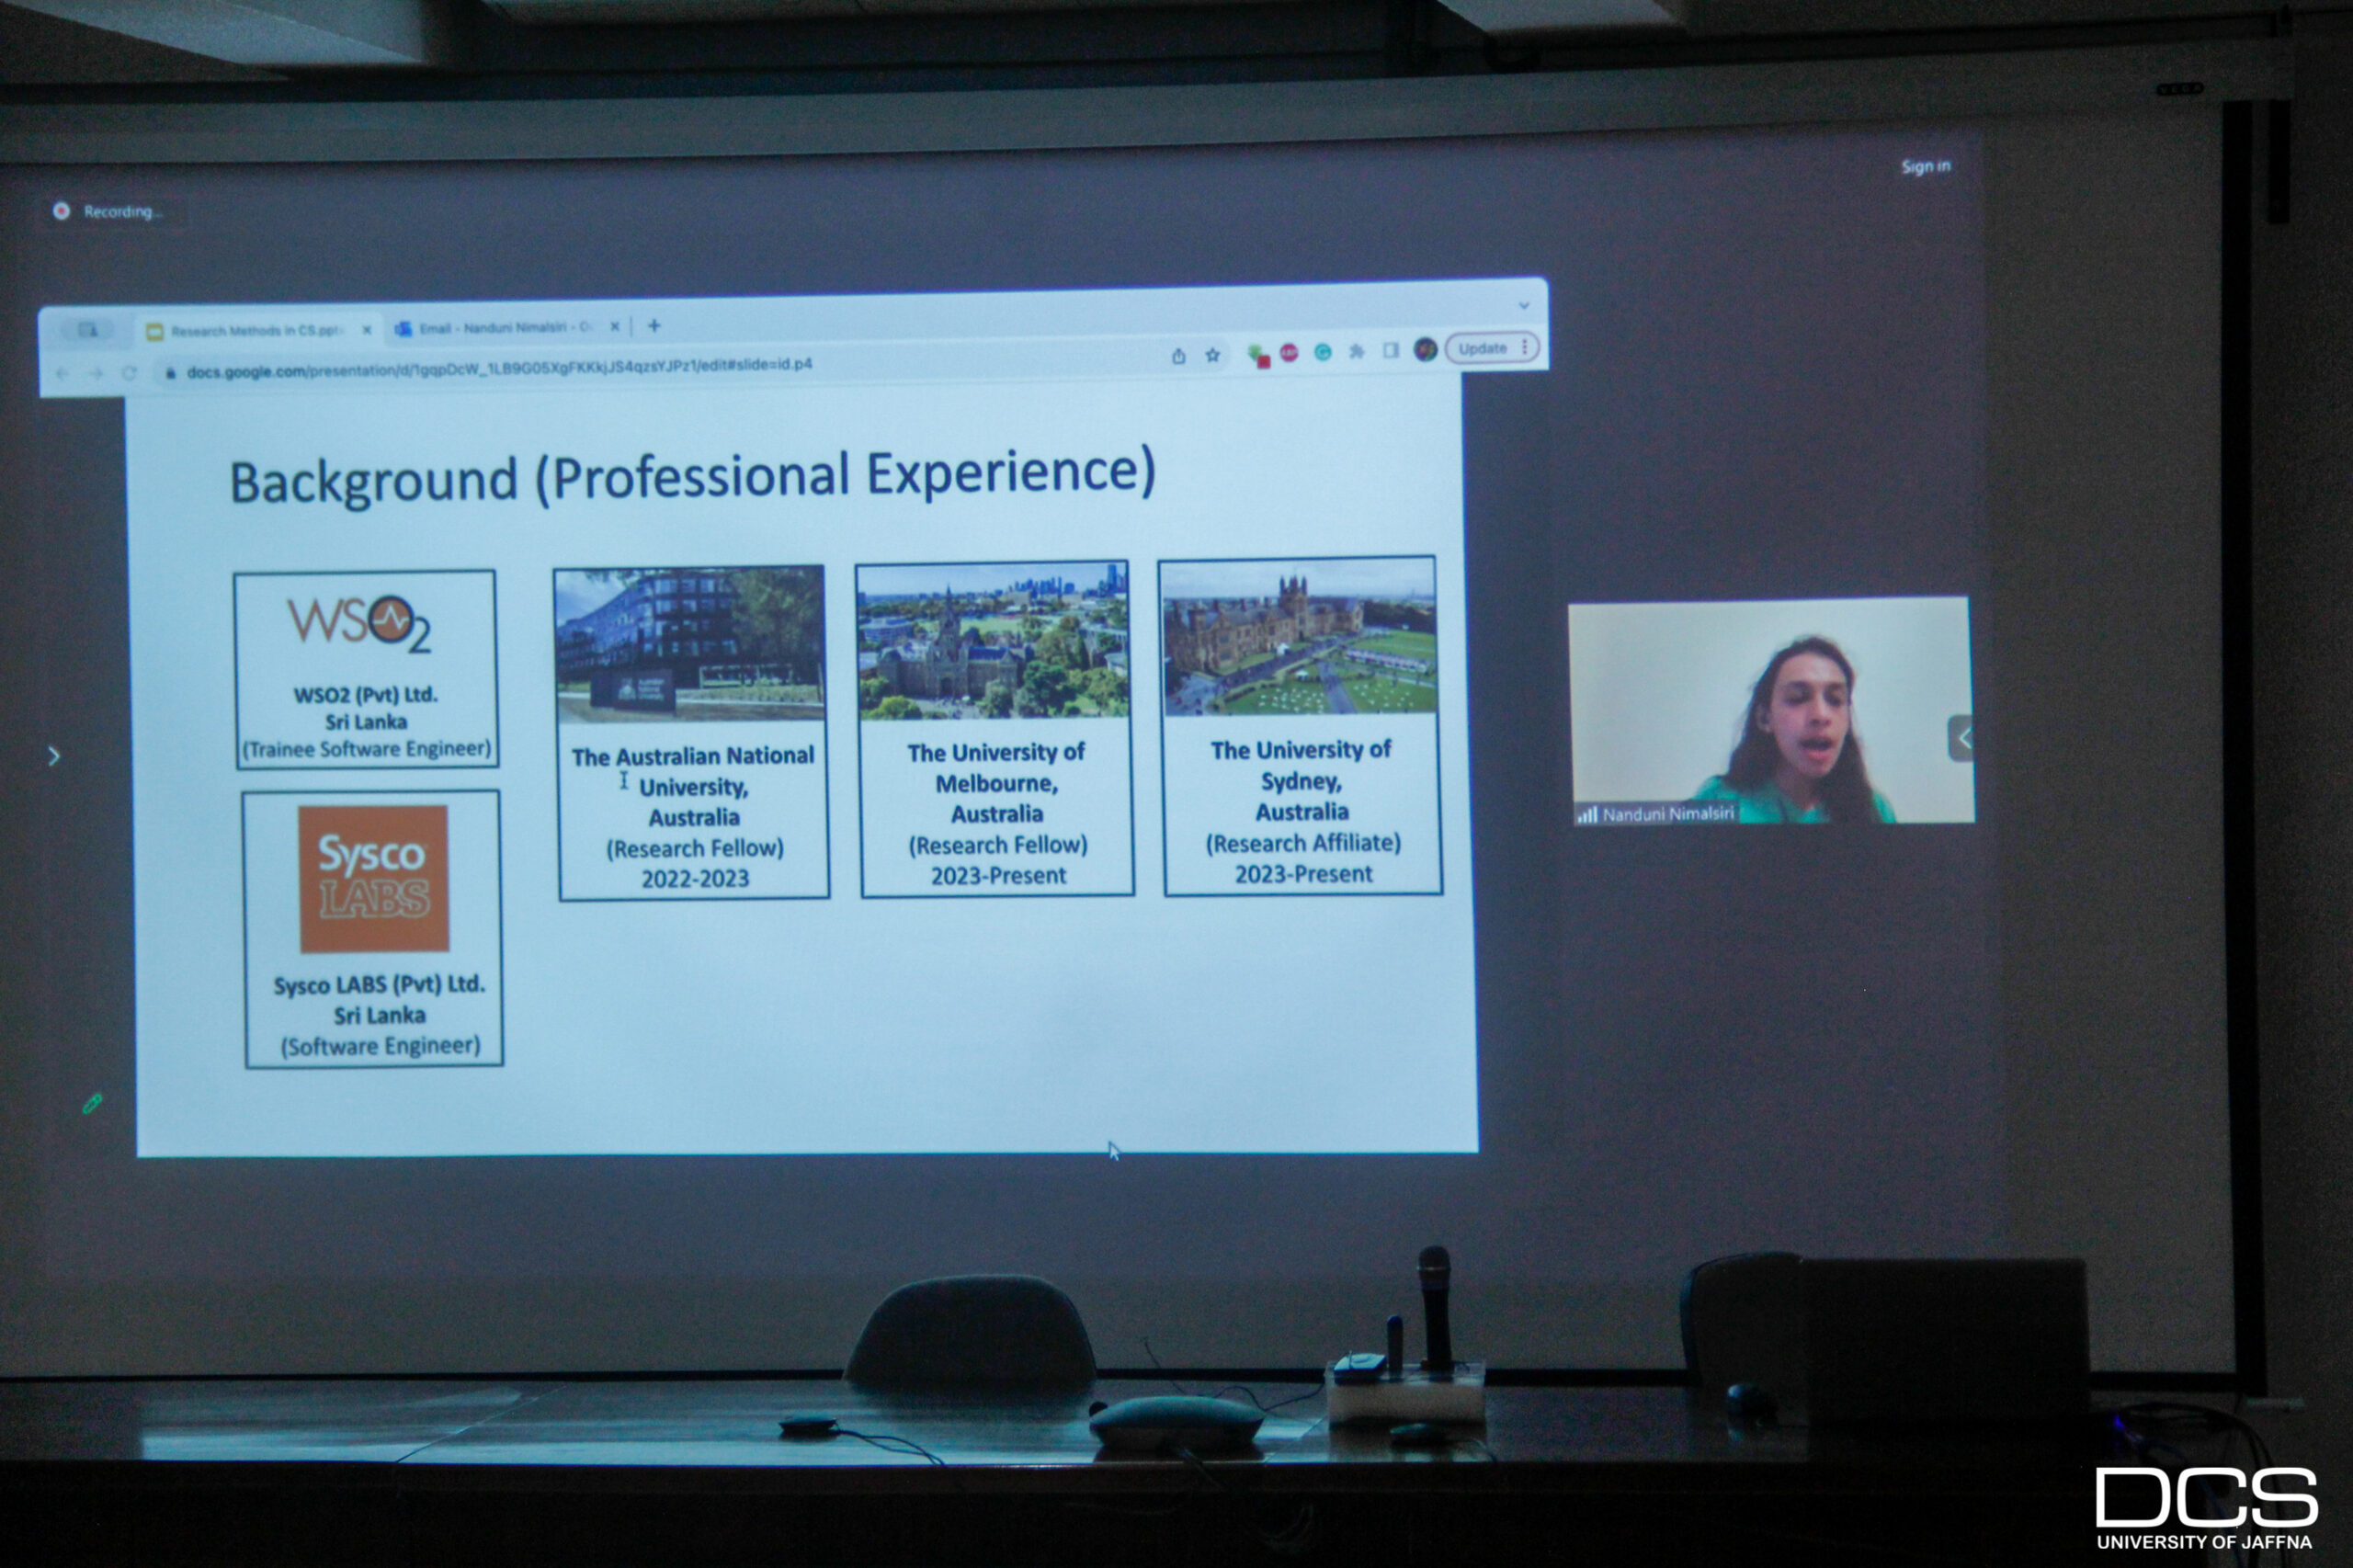
Task: Expand the left side panel arrow
Action: click(54, 756)
